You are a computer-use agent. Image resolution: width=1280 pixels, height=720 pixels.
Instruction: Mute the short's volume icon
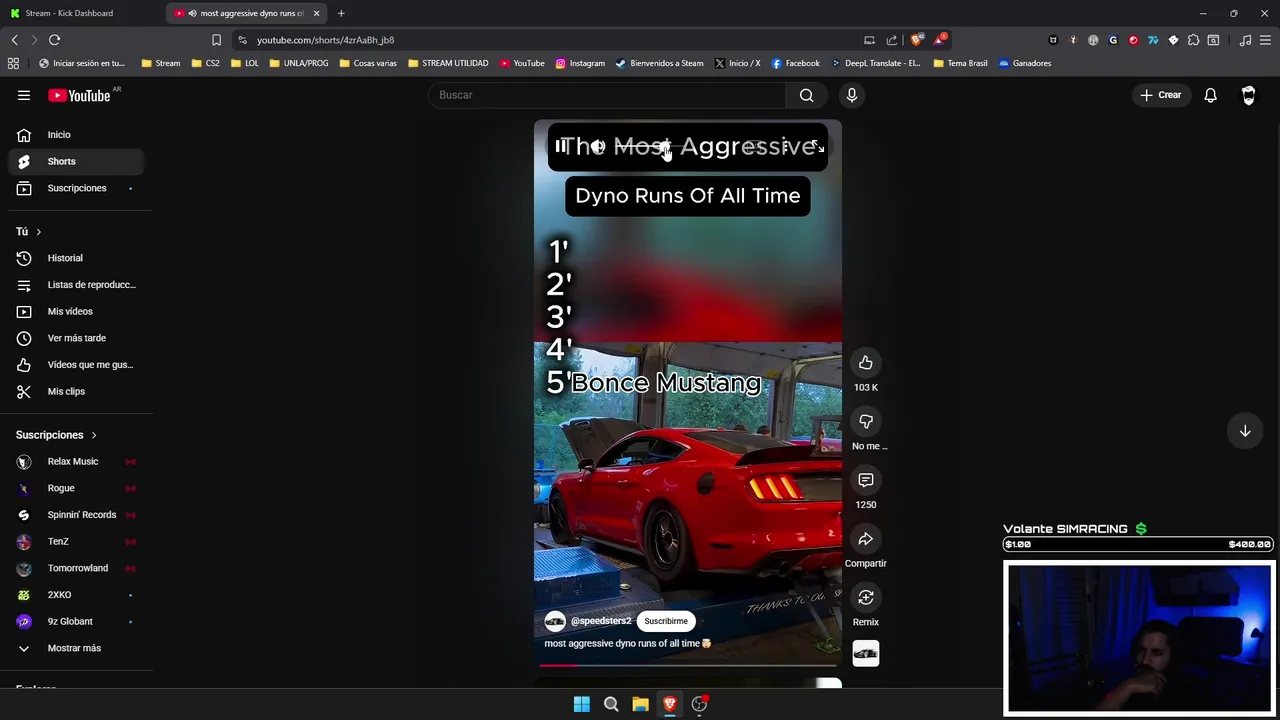[x=597, y=147]
